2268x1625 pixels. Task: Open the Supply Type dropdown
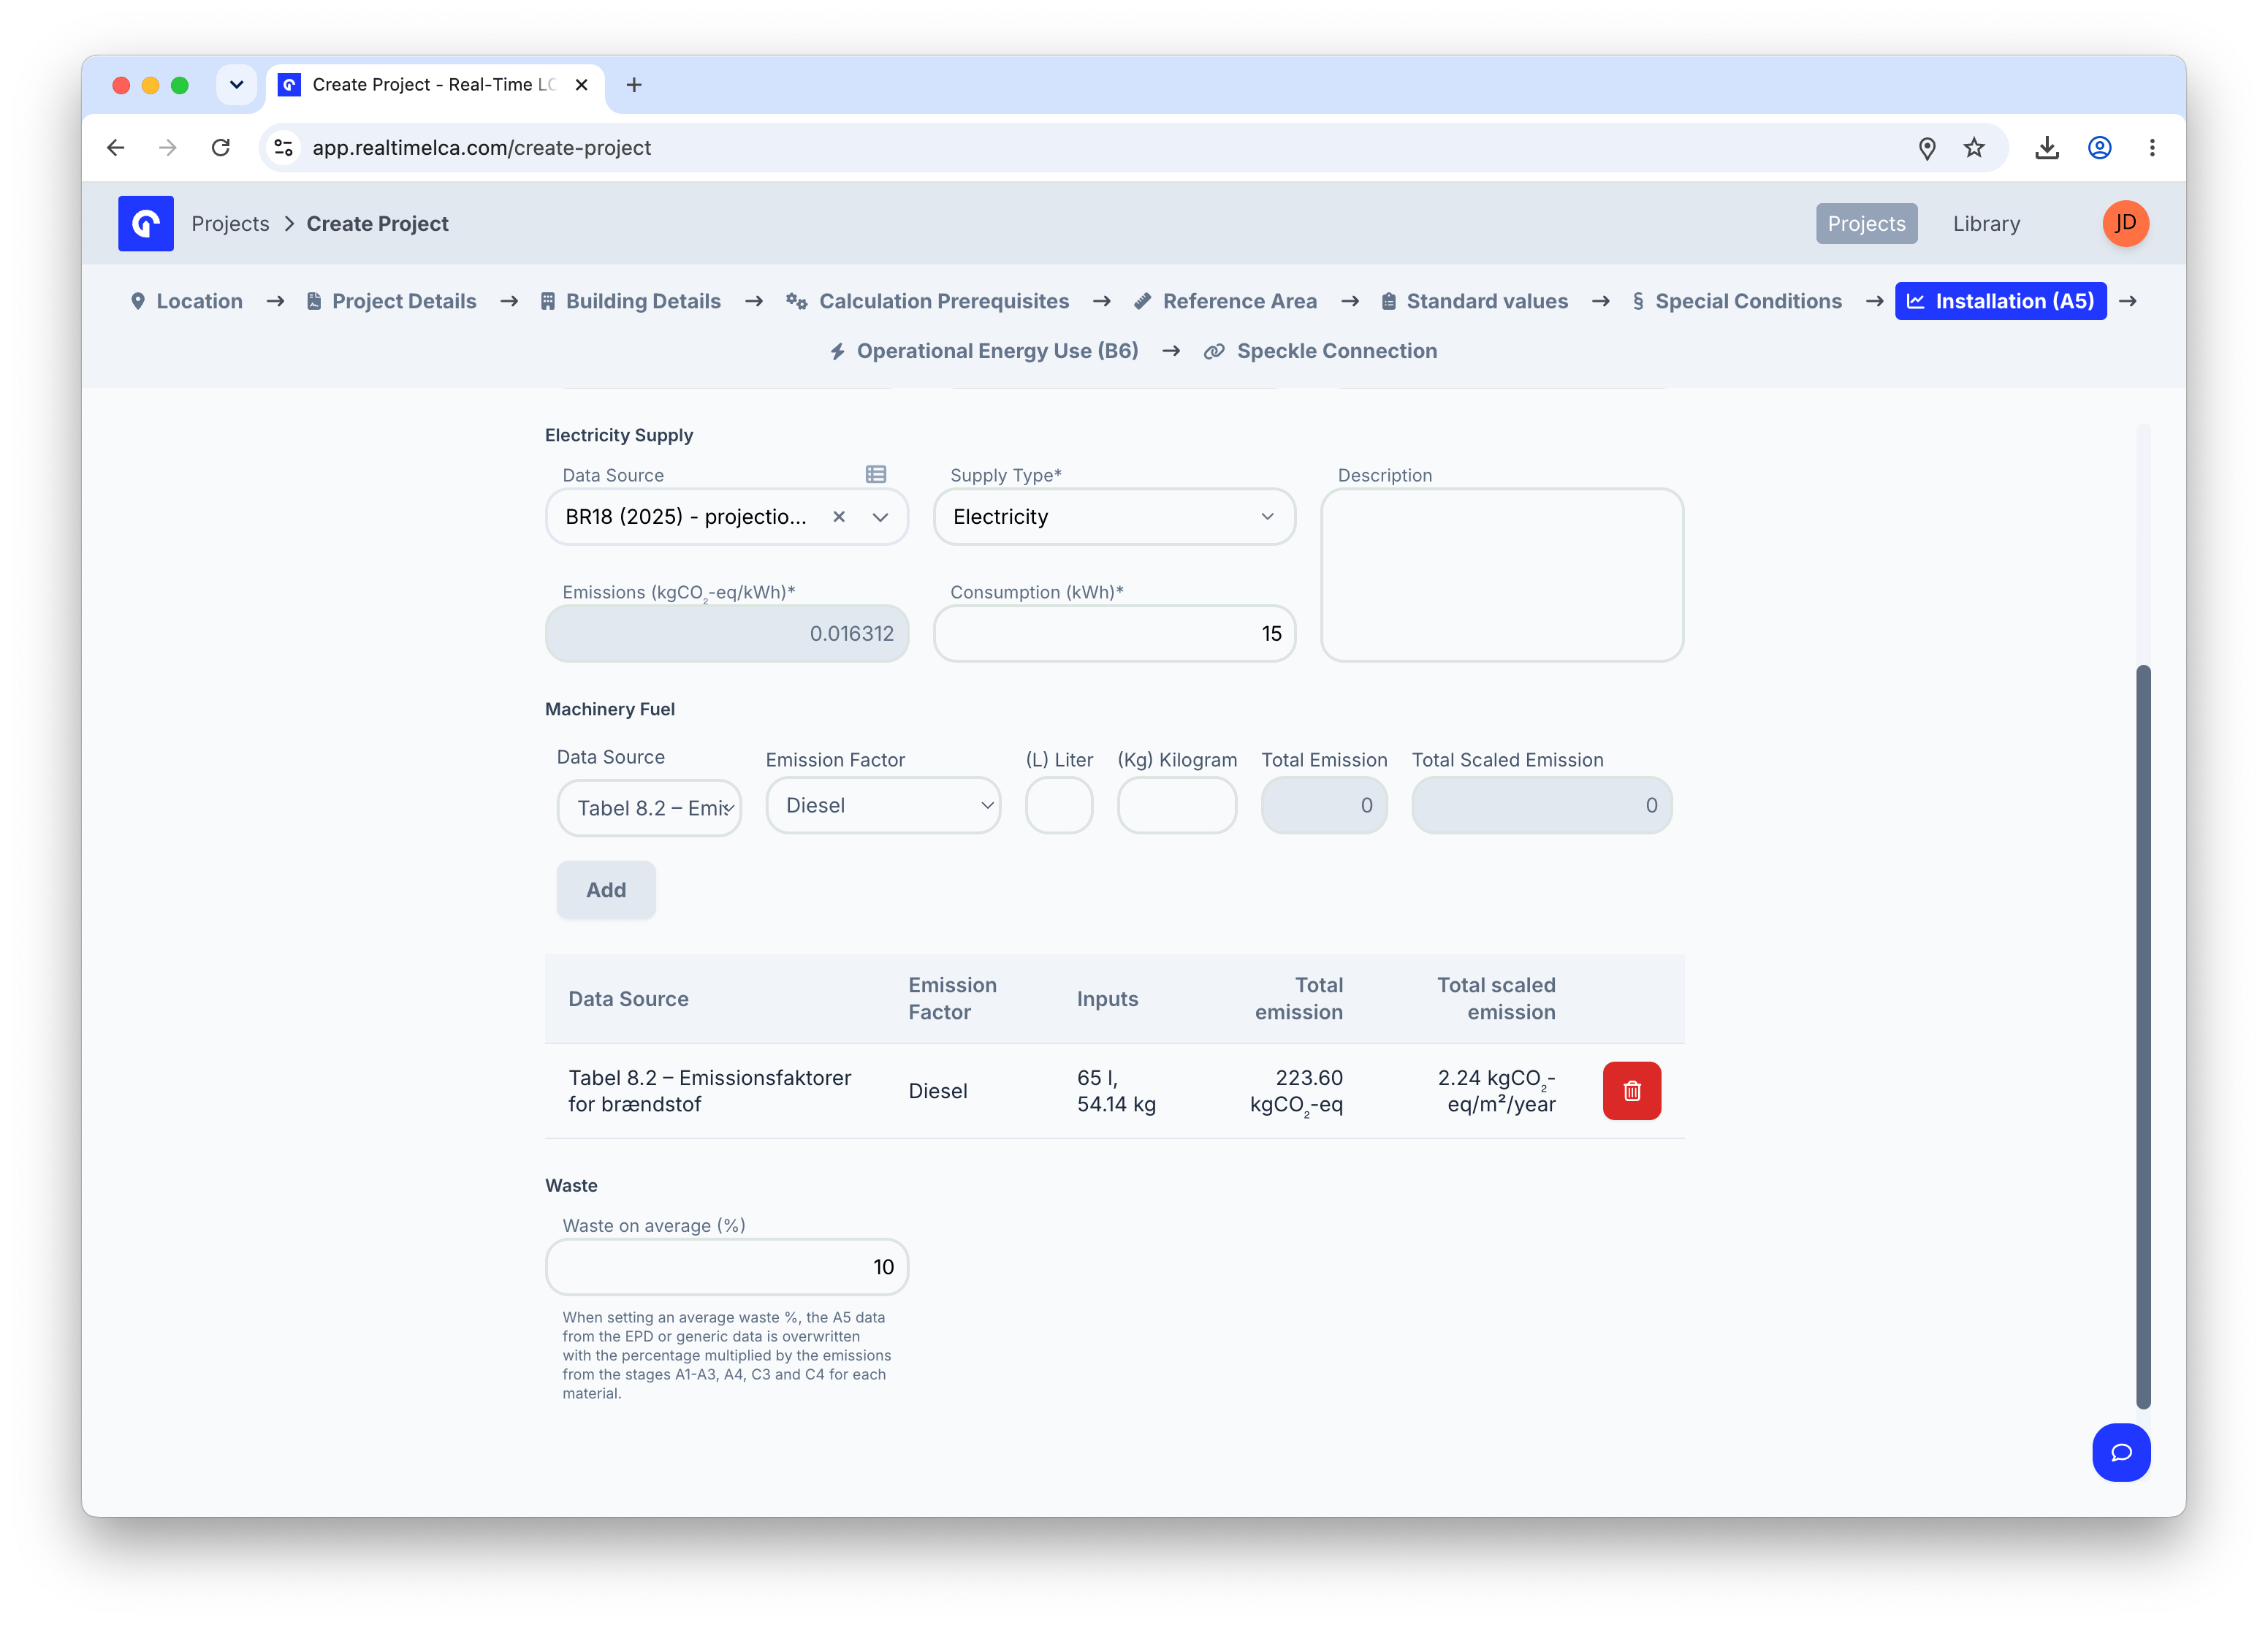(1114, 517)
